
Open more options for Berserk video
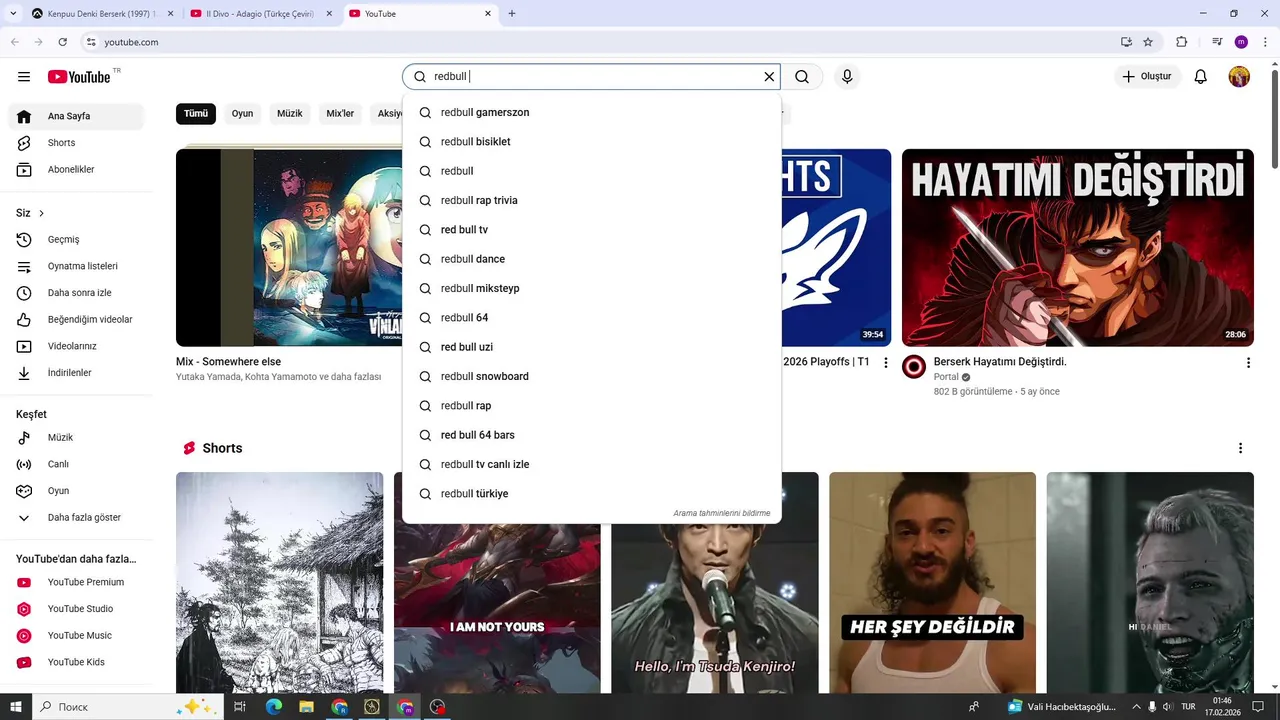coord(1248,363)
